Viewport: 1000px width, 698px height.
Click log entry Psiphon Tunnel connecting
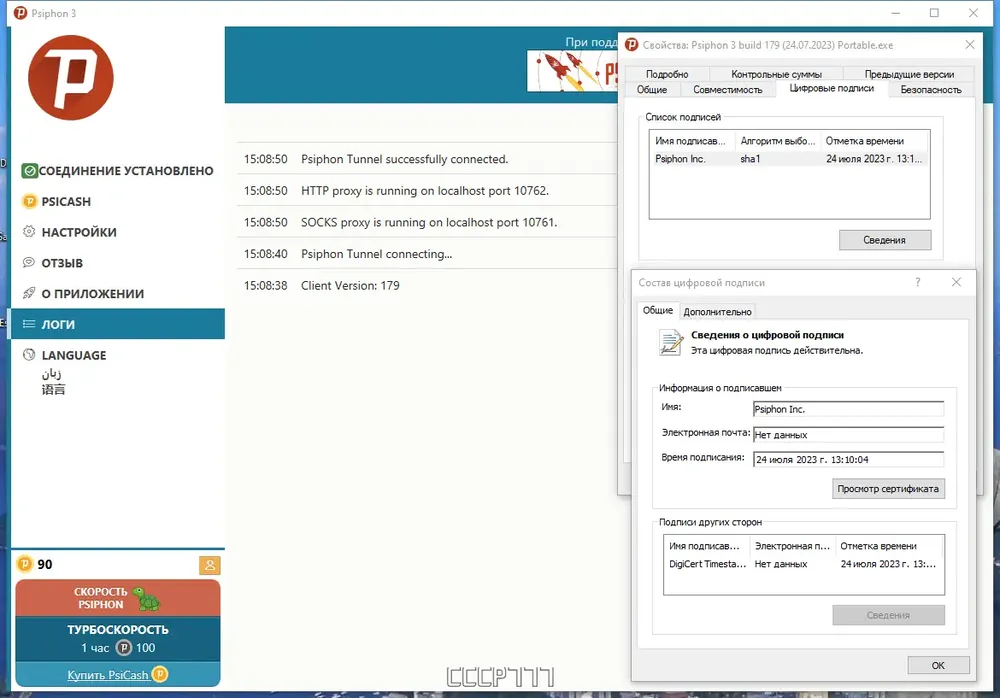coord(427,254)
